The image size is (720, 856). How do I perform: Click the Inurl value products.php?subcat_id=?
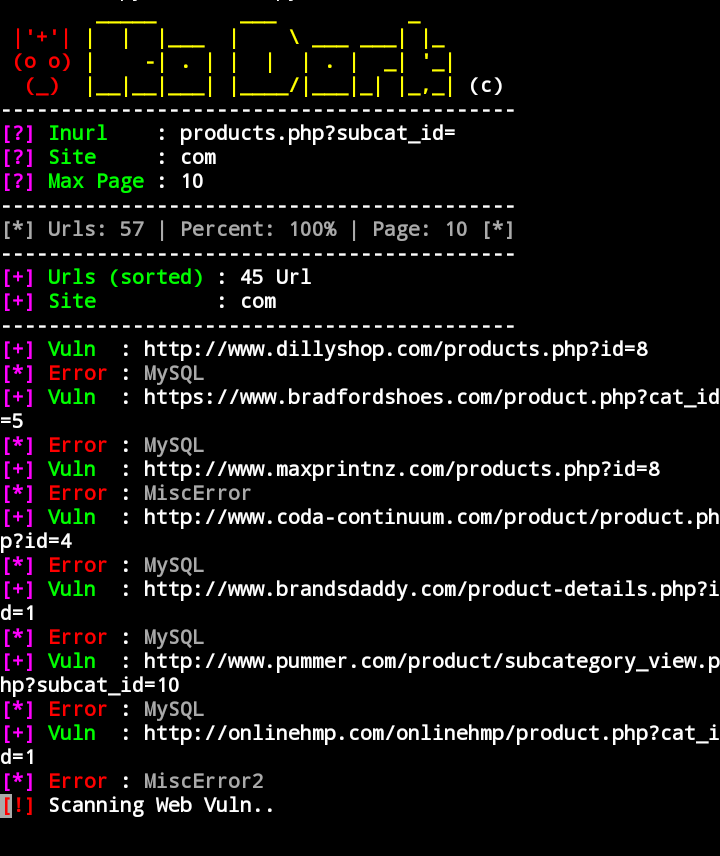(x=317, y=134)
